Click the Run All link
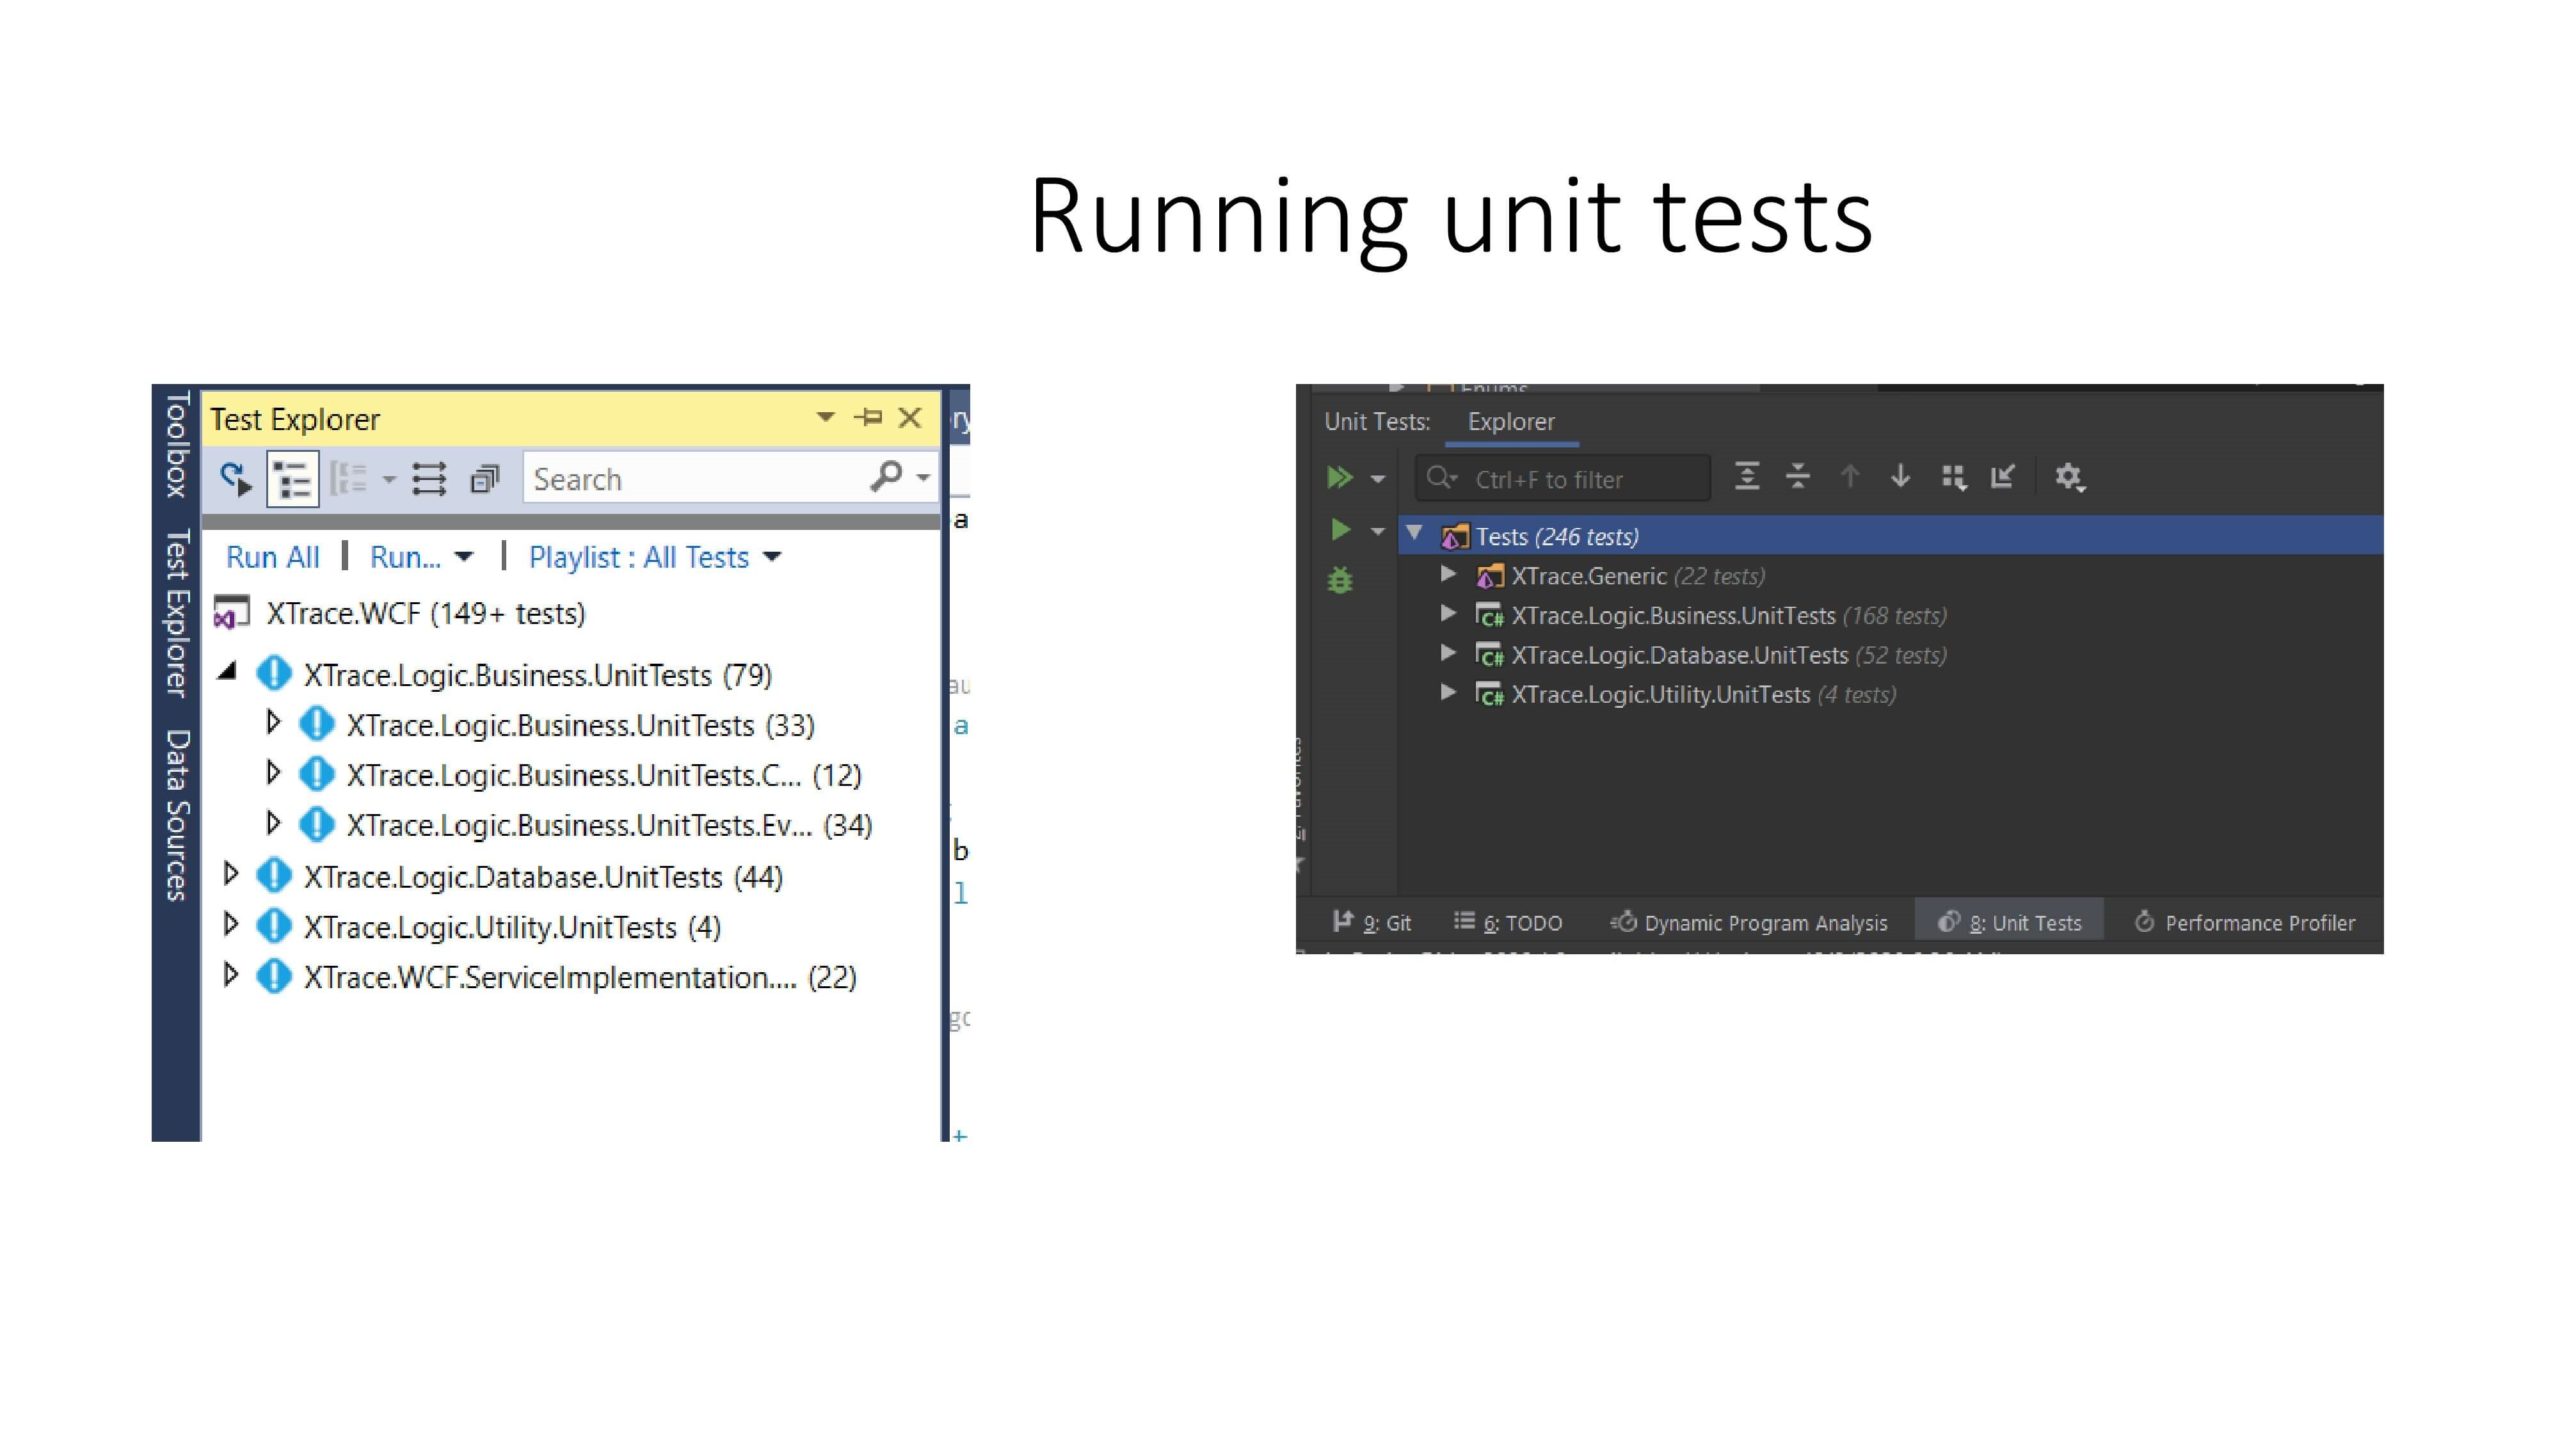This screenshot has width=2560, height=1440. click(272, 557)
